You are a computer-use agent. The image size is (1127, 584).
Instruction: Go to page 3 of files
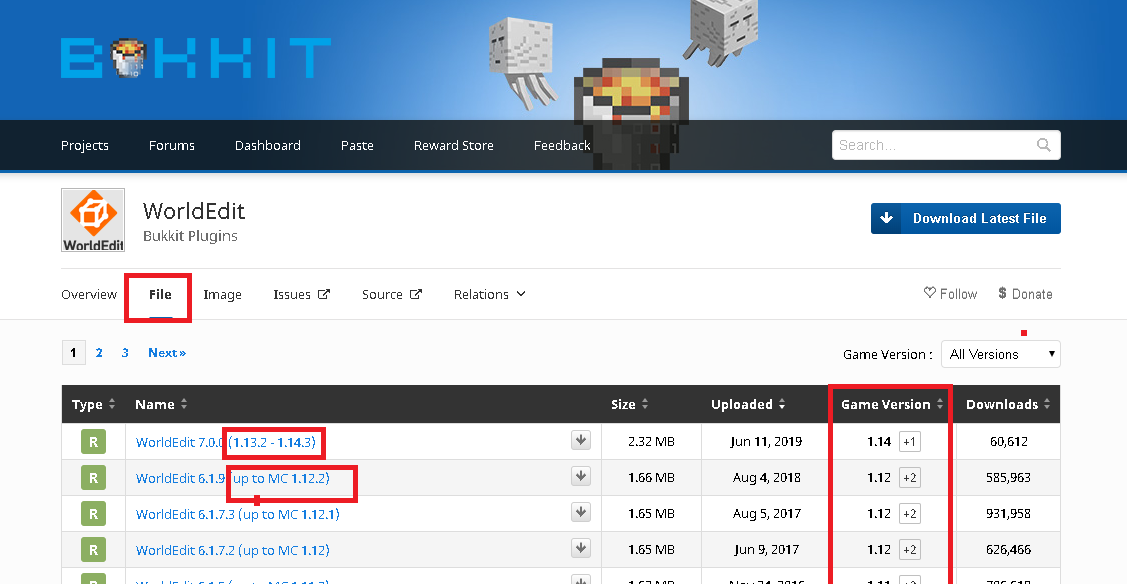(125, 353)
